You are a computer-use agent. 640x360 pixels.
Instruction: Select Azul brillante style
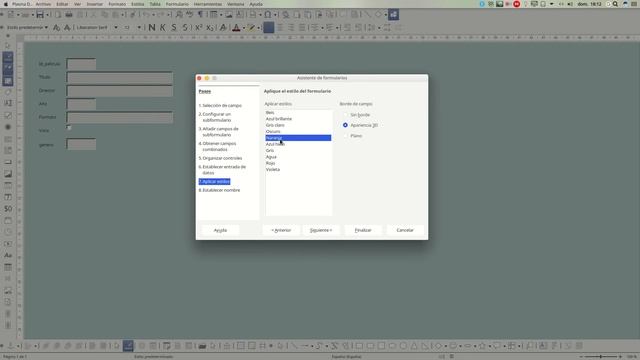[298, 119]
